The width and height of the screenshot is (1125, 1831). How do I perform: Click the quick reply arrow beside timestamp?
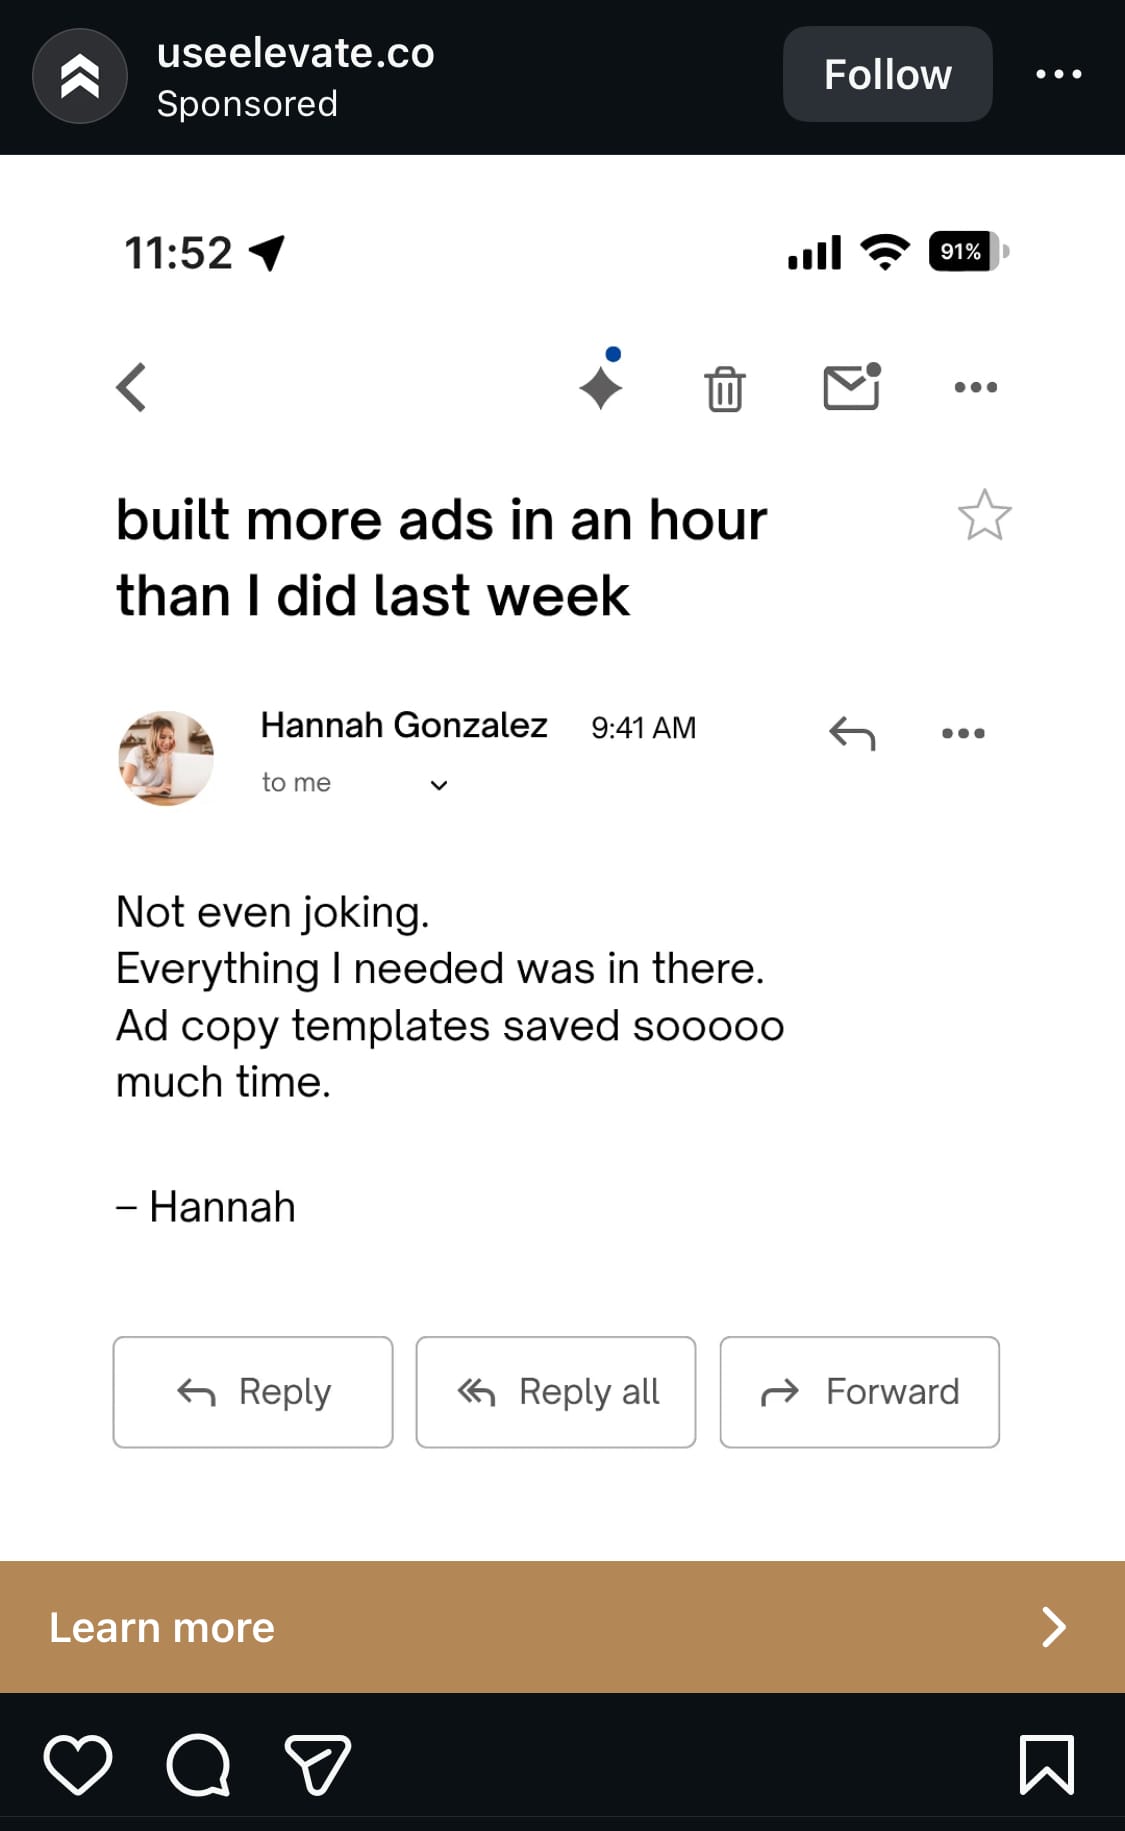[852, 734]
